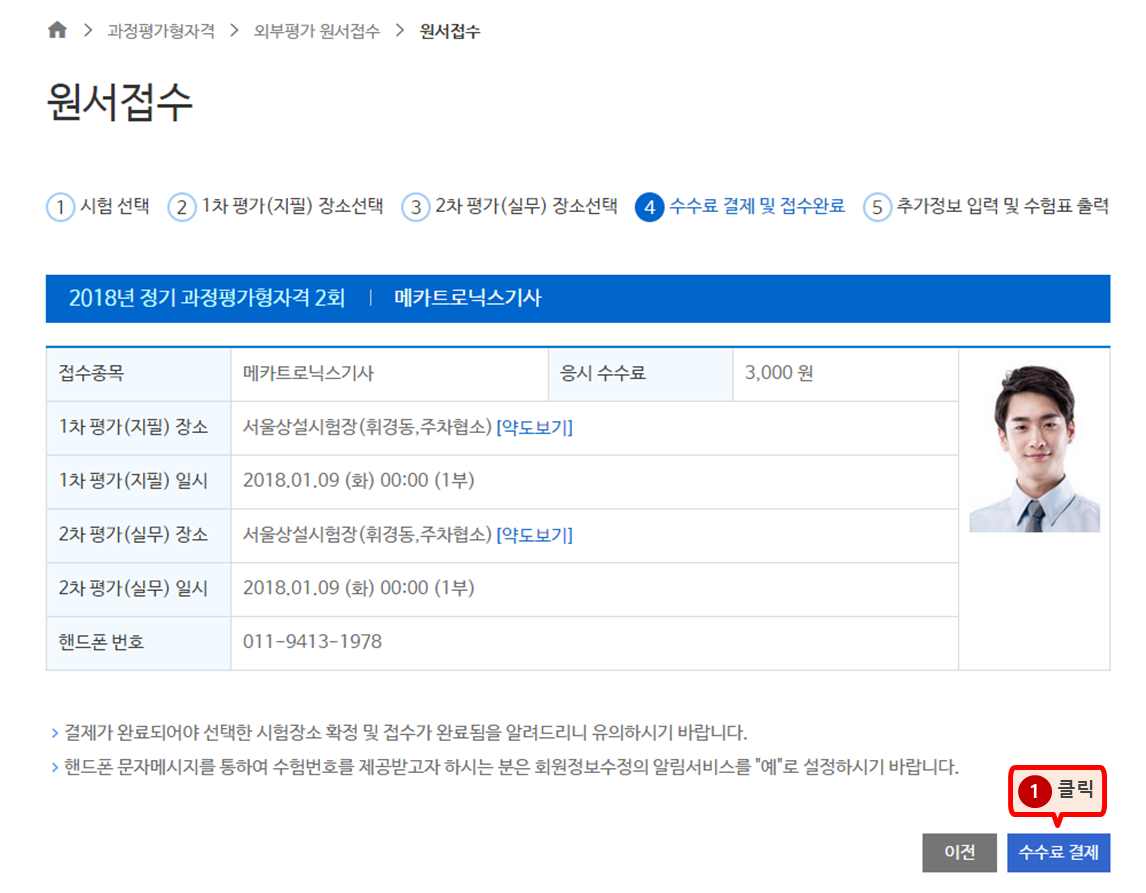Click the applicant photo thumbnail
Screen dimensions: 1146x893
click(x=1034, y=449)
